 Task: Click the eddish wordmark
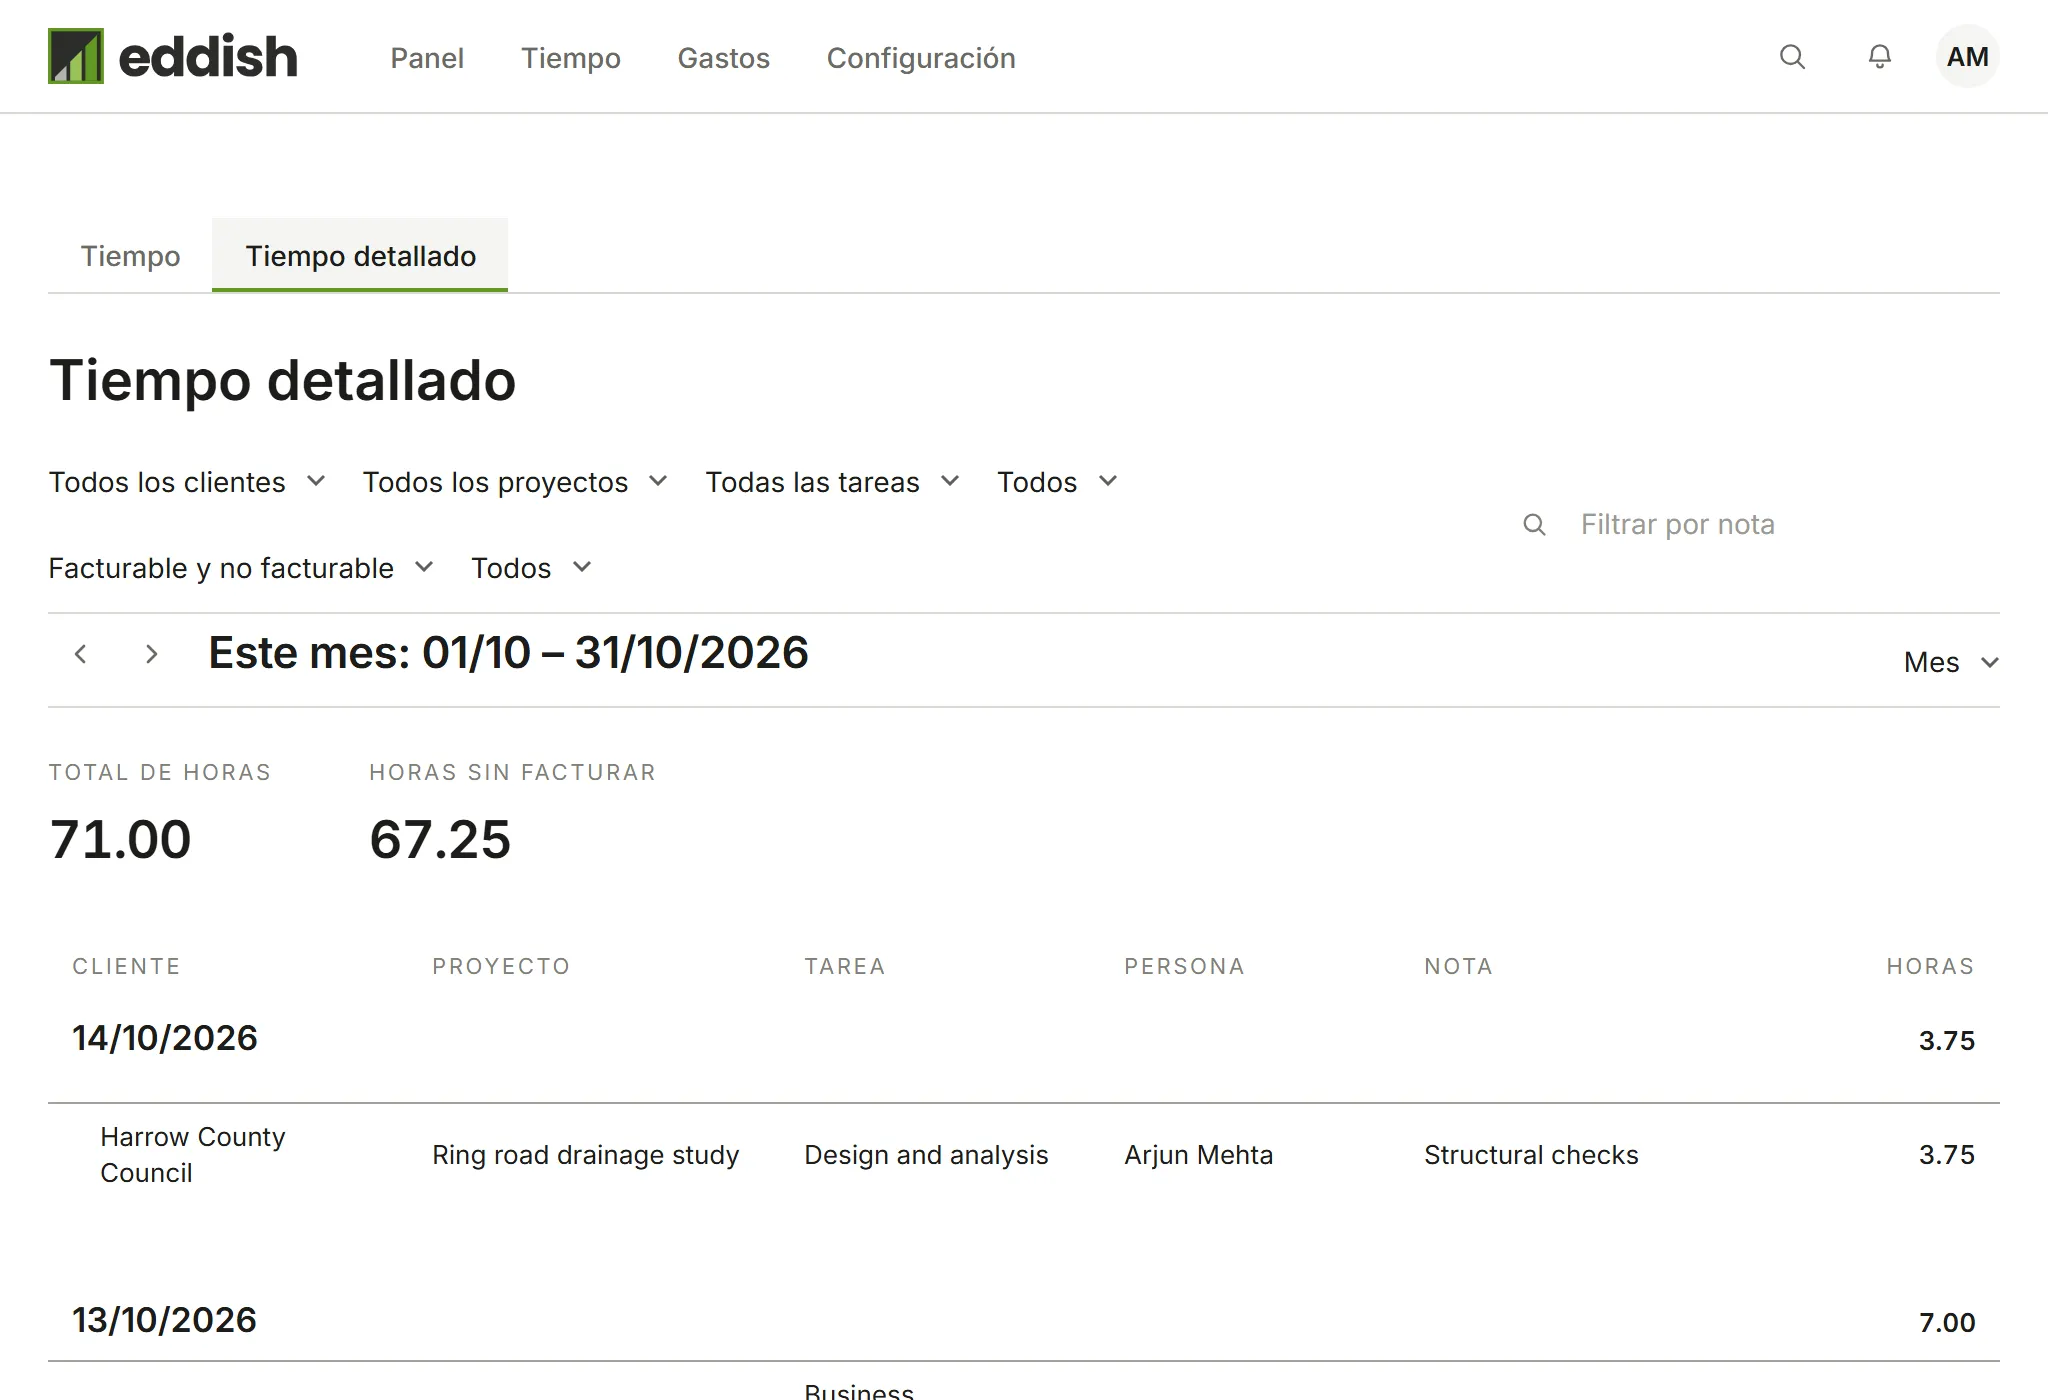[208, 56]
